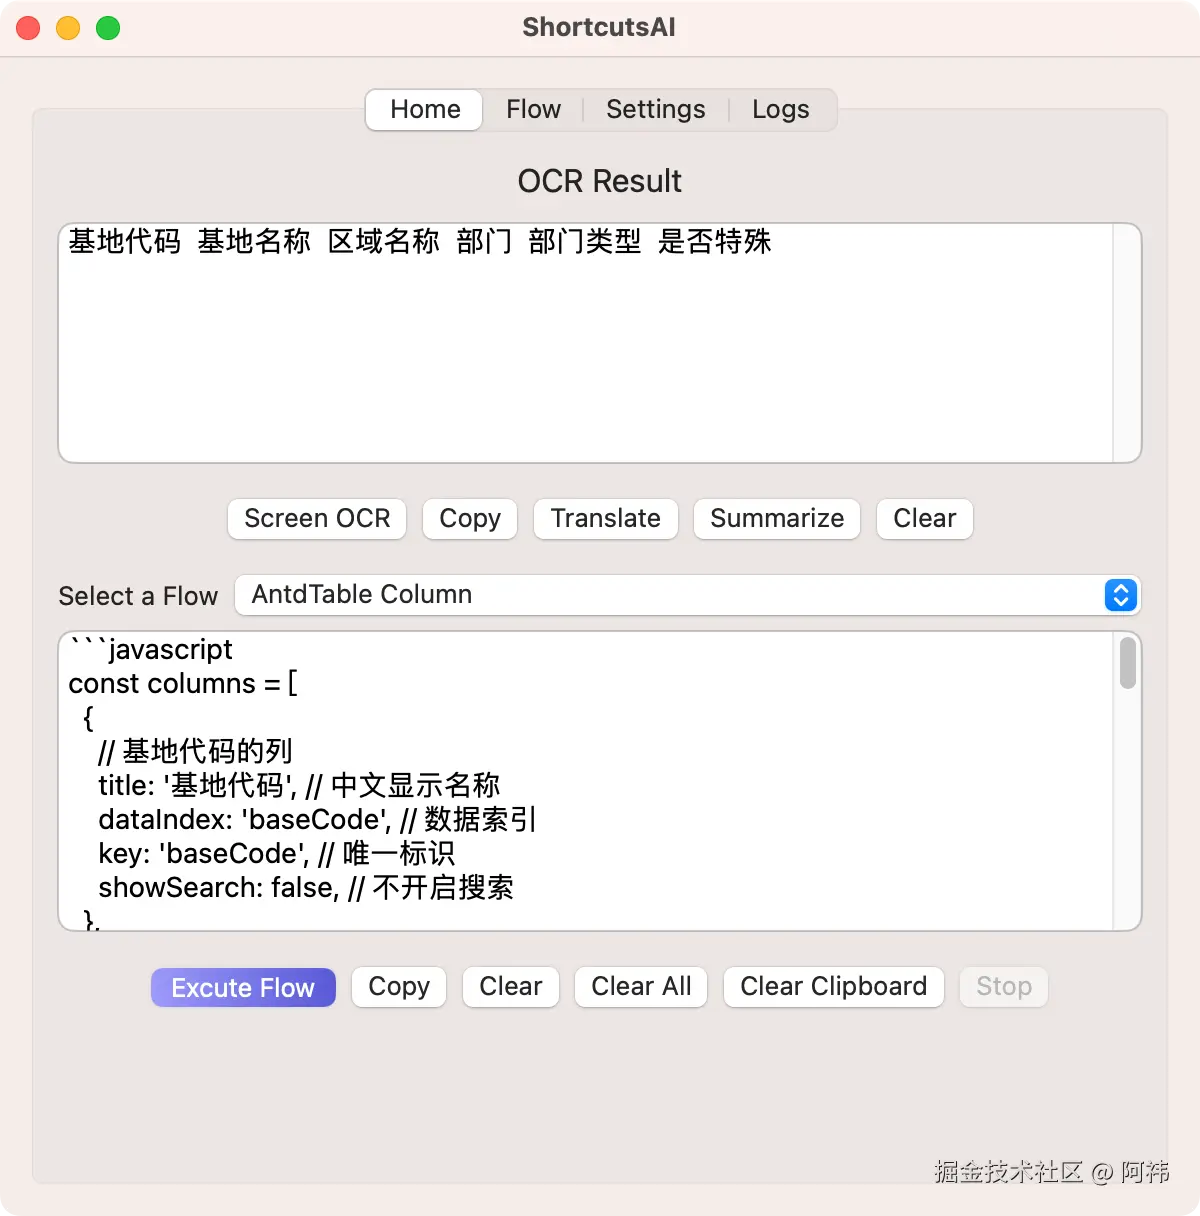This screenshot has width=1200, height=1216.
Task: Click the word 基地名称 in OCR result
Action: [x=254, y=242]
